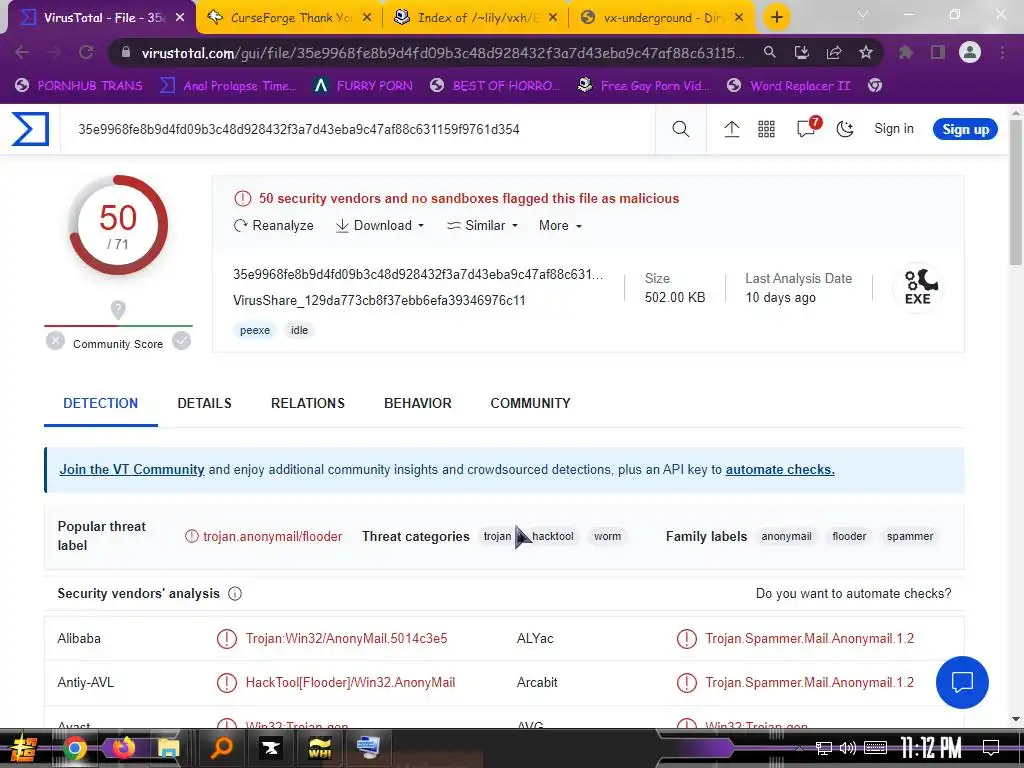Click the share page icon in address bar
Viewport: 1024px width, 768px height.
pyautogui.click(x=834, y=52)
